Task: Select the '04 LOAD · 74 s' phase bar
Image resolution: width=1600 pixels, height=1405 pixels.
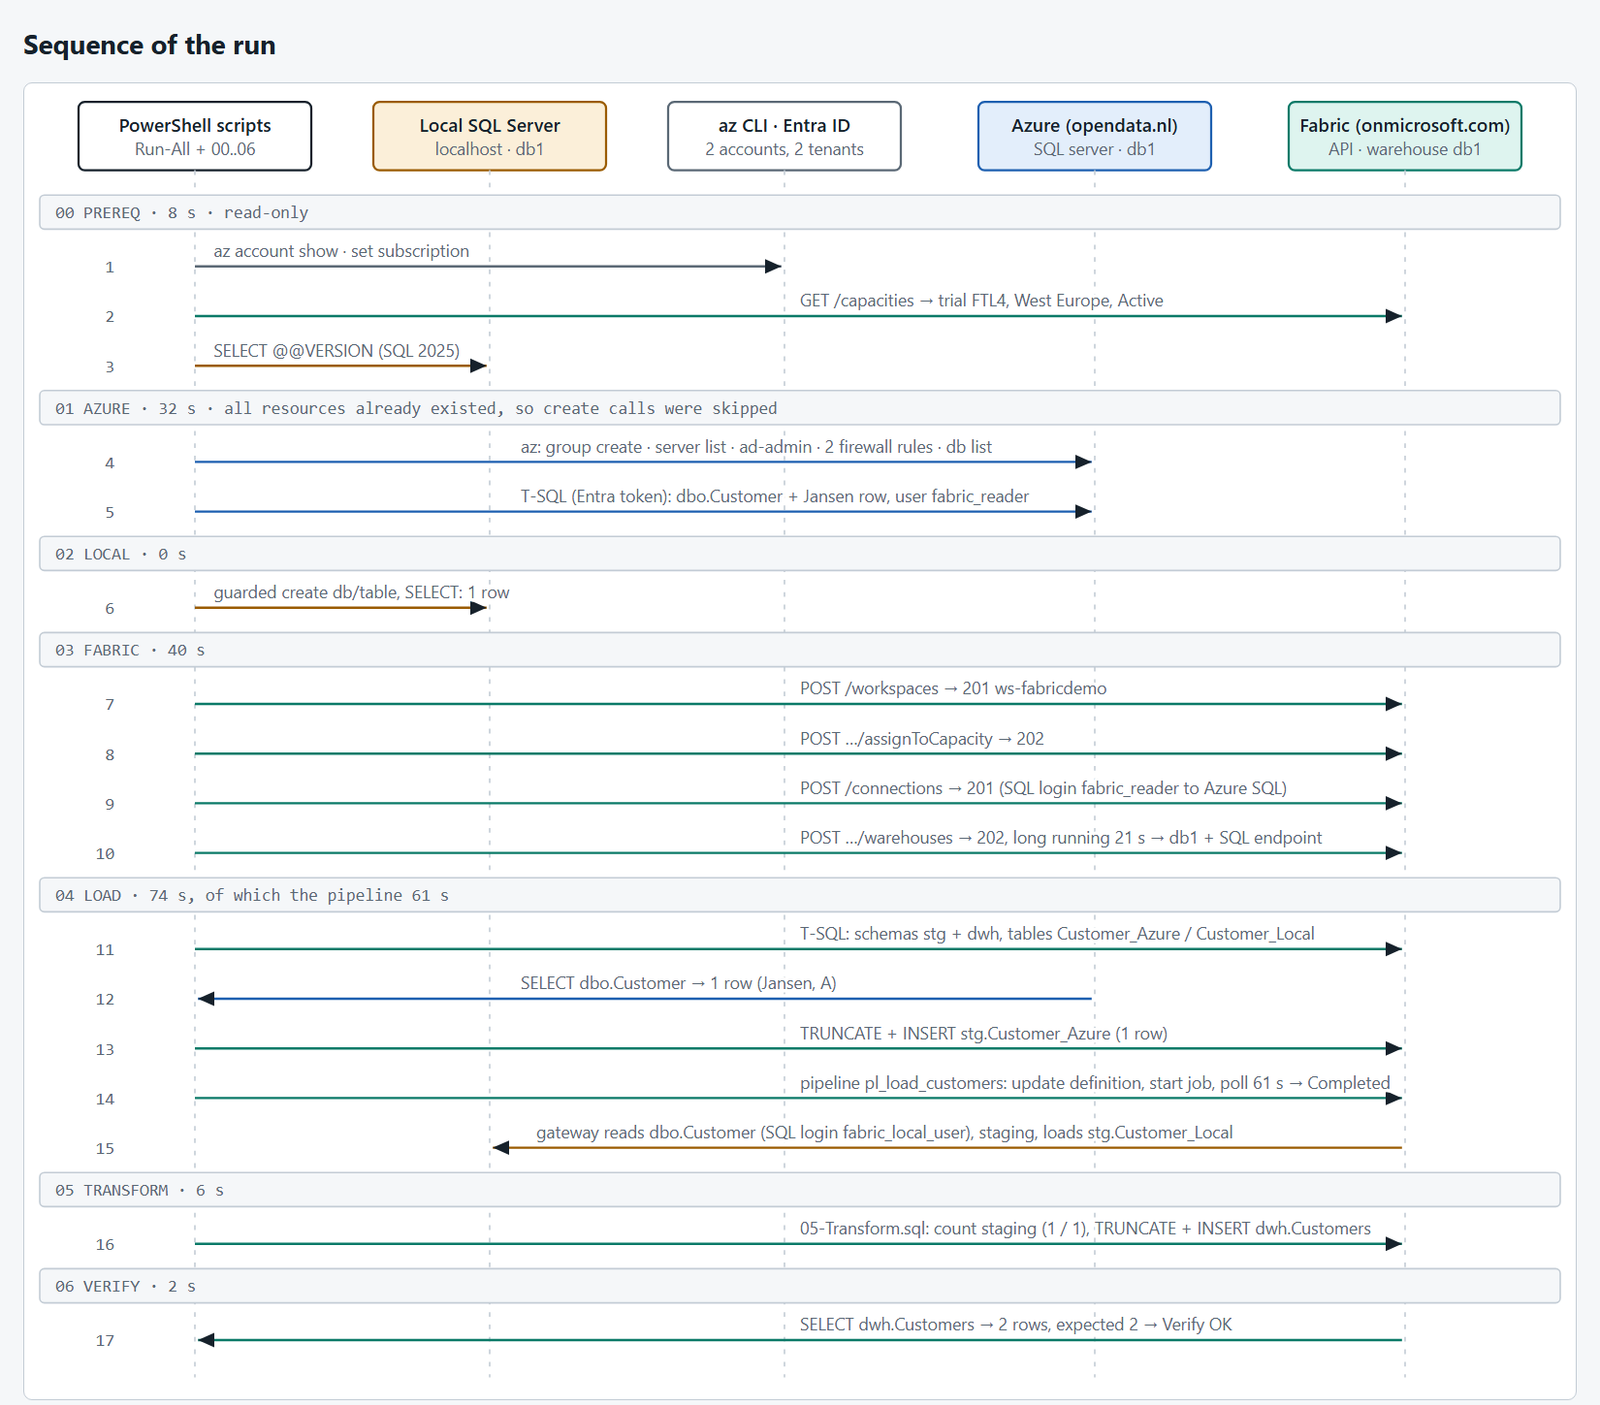Action: point(800,895)
